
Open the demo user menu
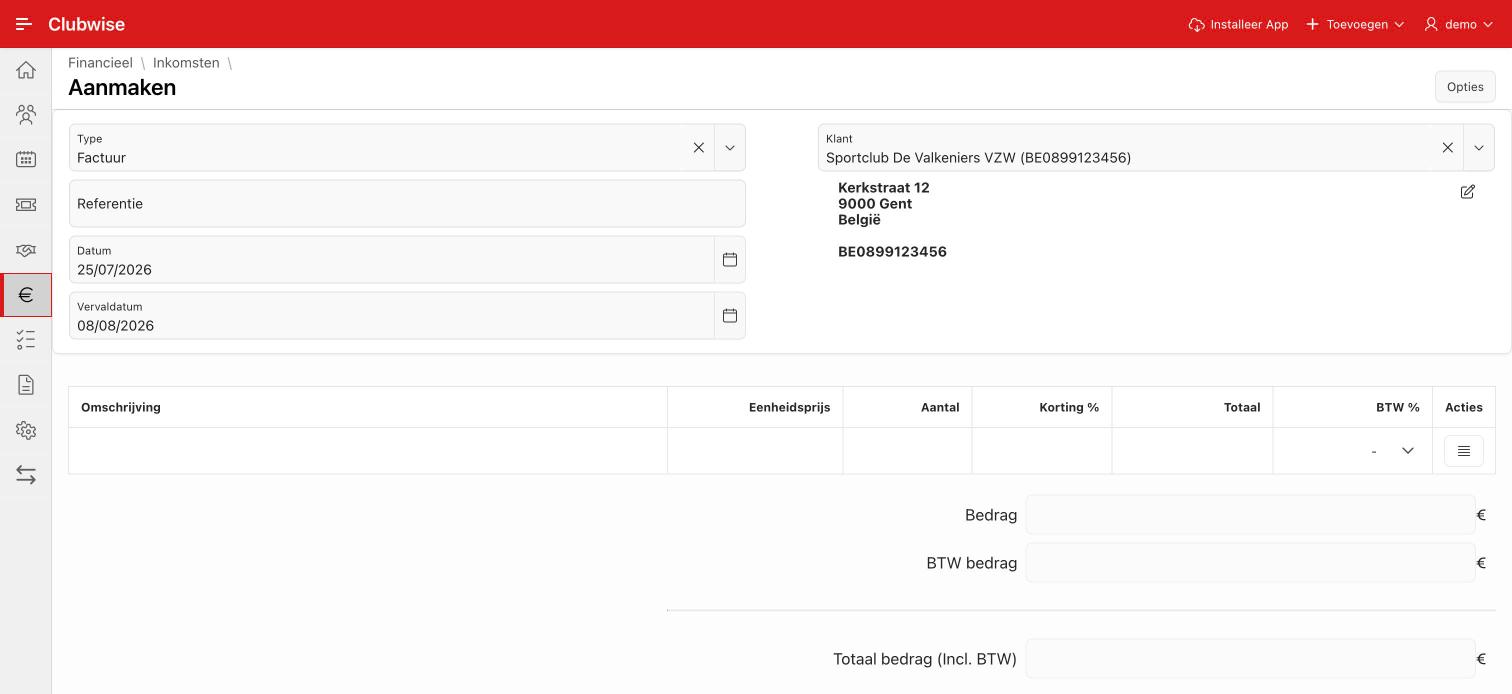1458,24
